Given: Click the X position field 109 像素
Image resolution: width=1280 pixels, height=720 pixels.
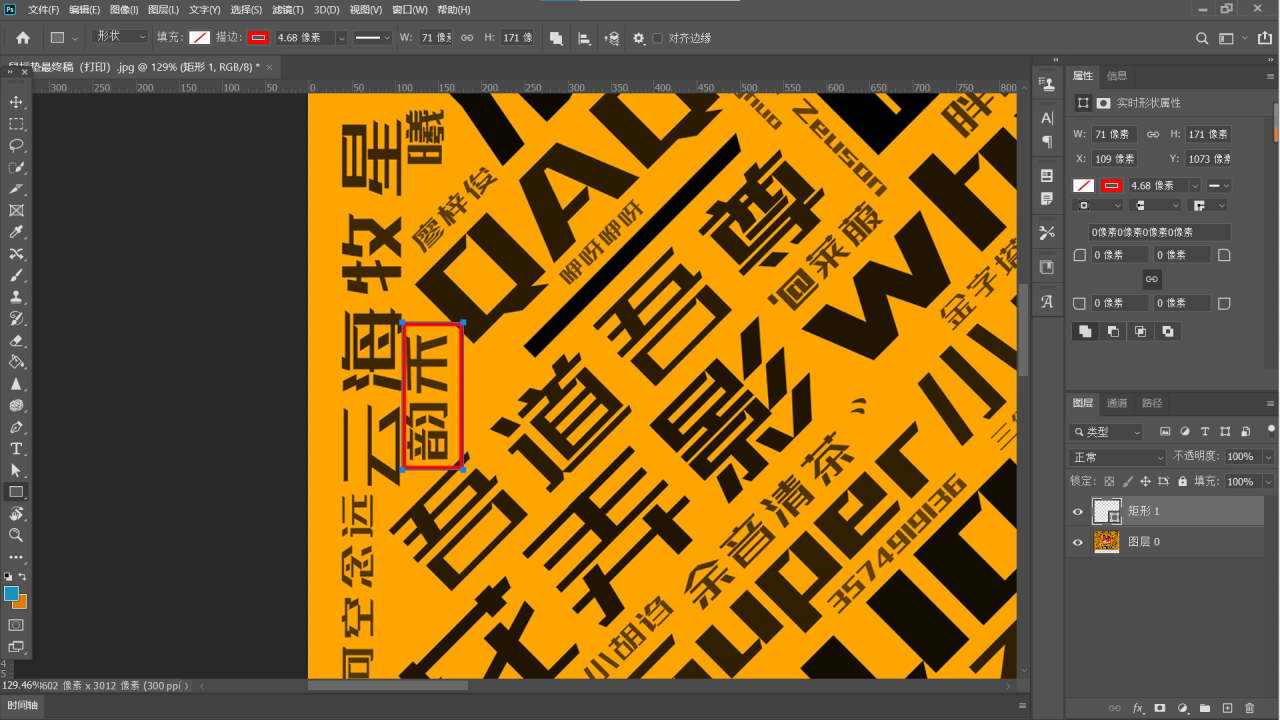Looking at the screenshot, I should (x=1114, y=158).
